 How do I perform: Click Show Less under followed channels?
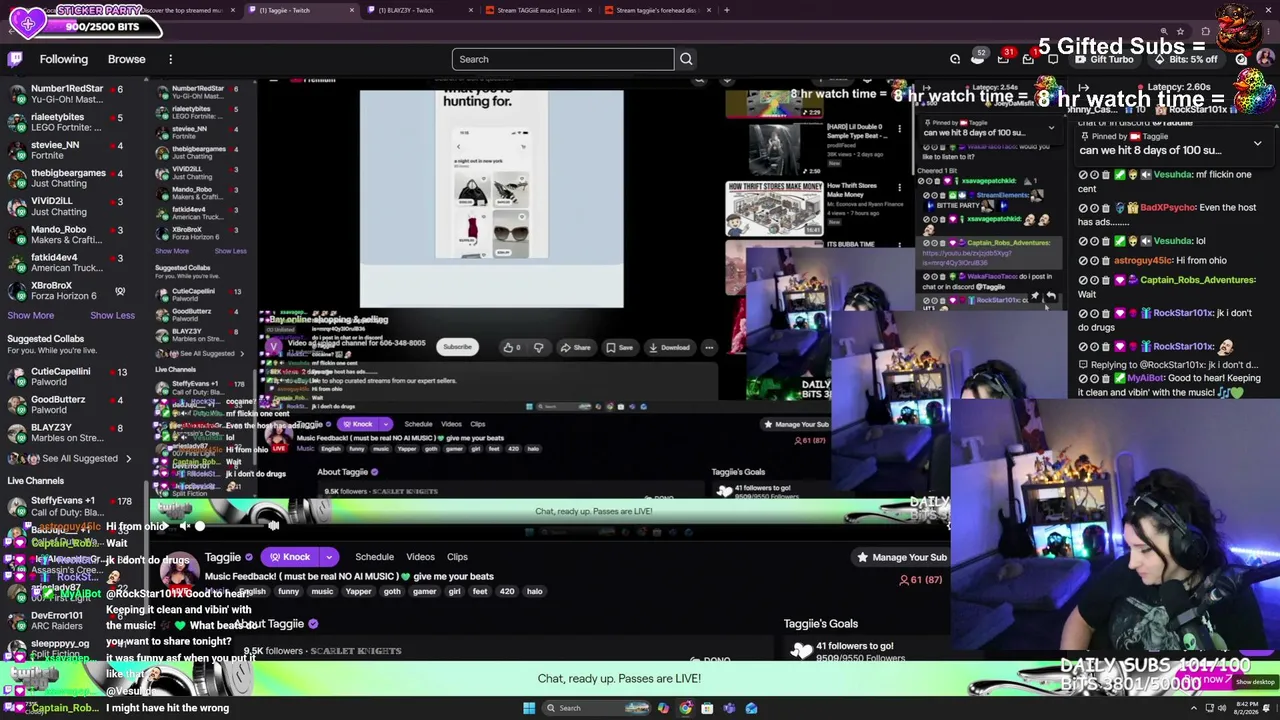112,315
